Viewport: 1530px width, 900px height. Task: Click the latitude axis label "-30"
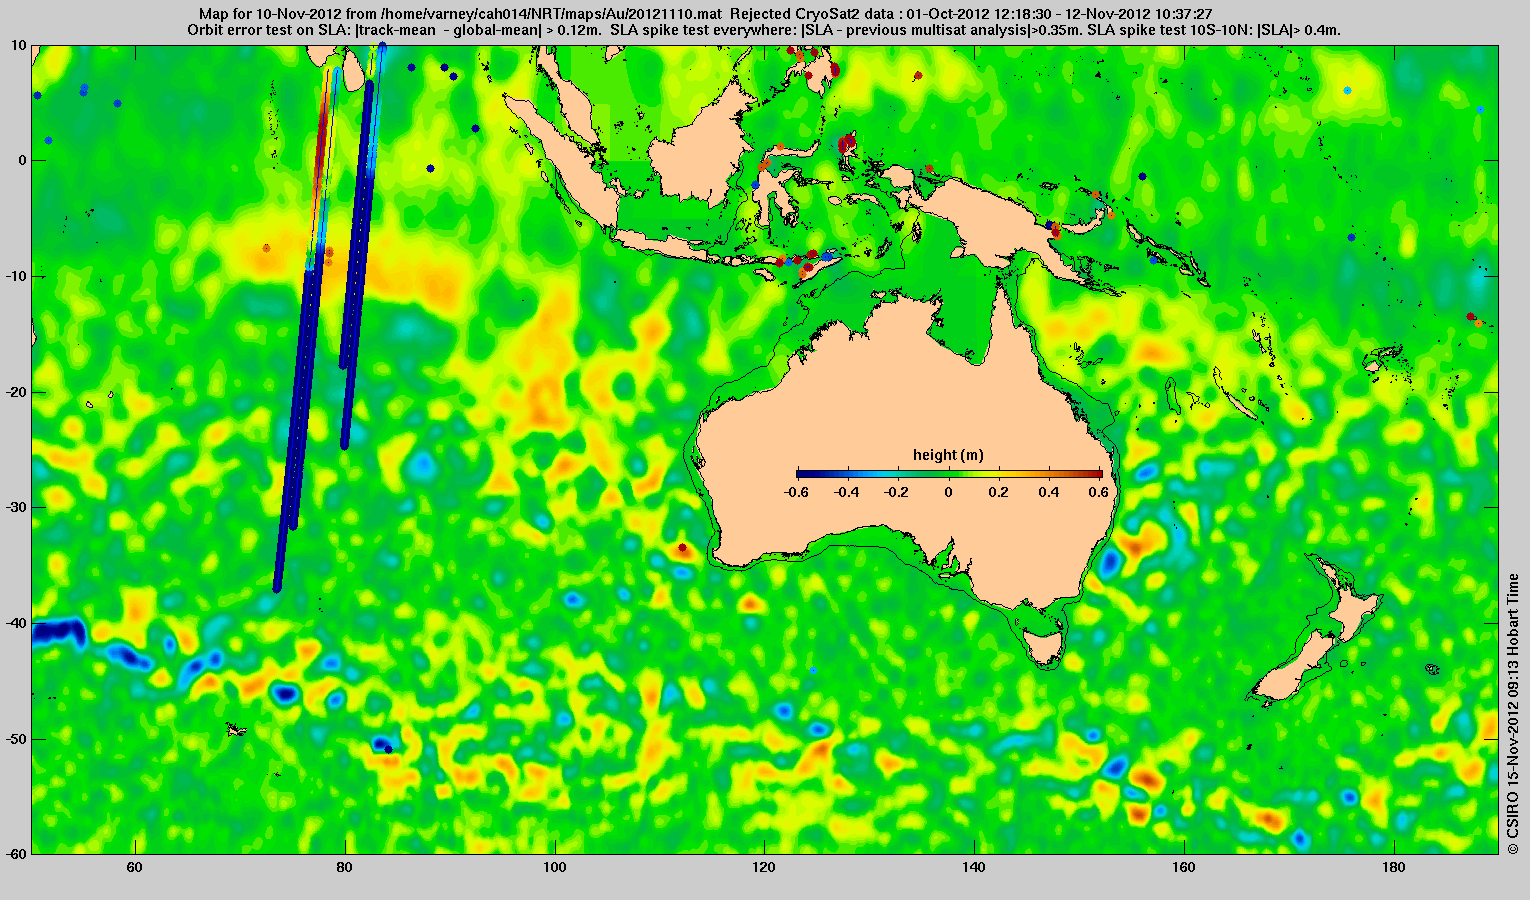pyautogui.click(x=15, y=508)
